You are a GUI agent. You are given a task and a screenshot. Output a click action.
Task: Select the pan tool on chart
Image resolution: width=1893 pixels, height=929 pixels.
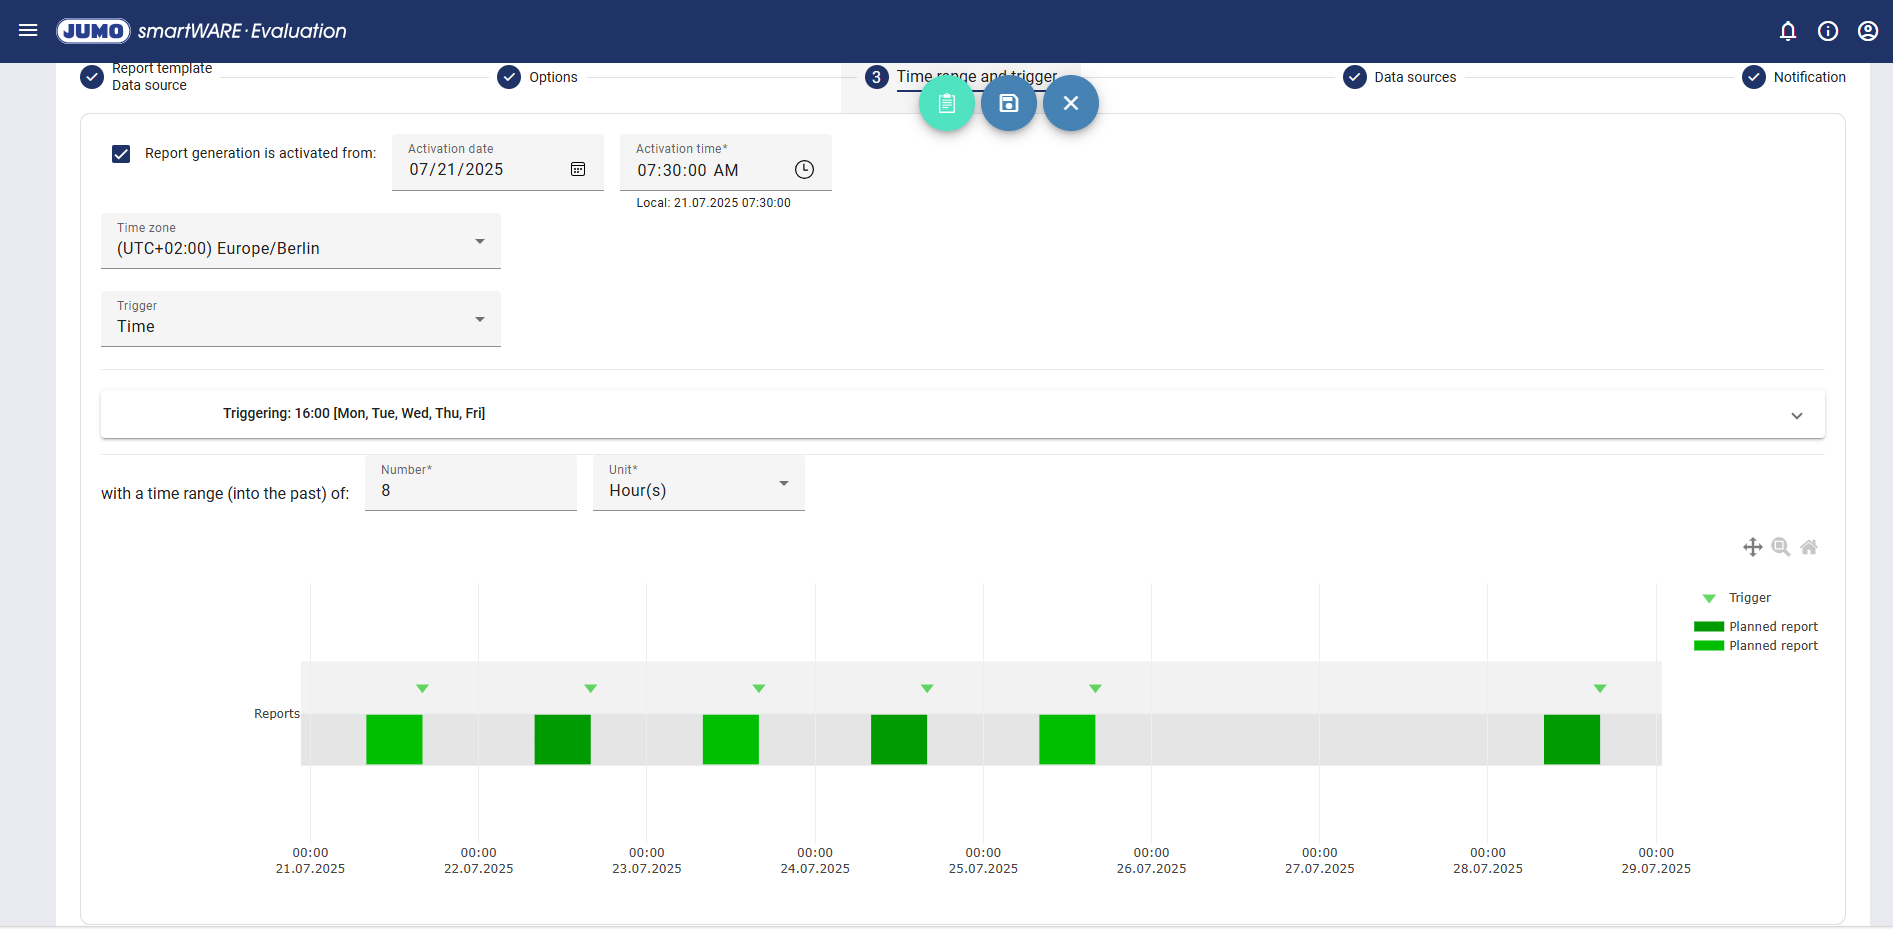1752,547
